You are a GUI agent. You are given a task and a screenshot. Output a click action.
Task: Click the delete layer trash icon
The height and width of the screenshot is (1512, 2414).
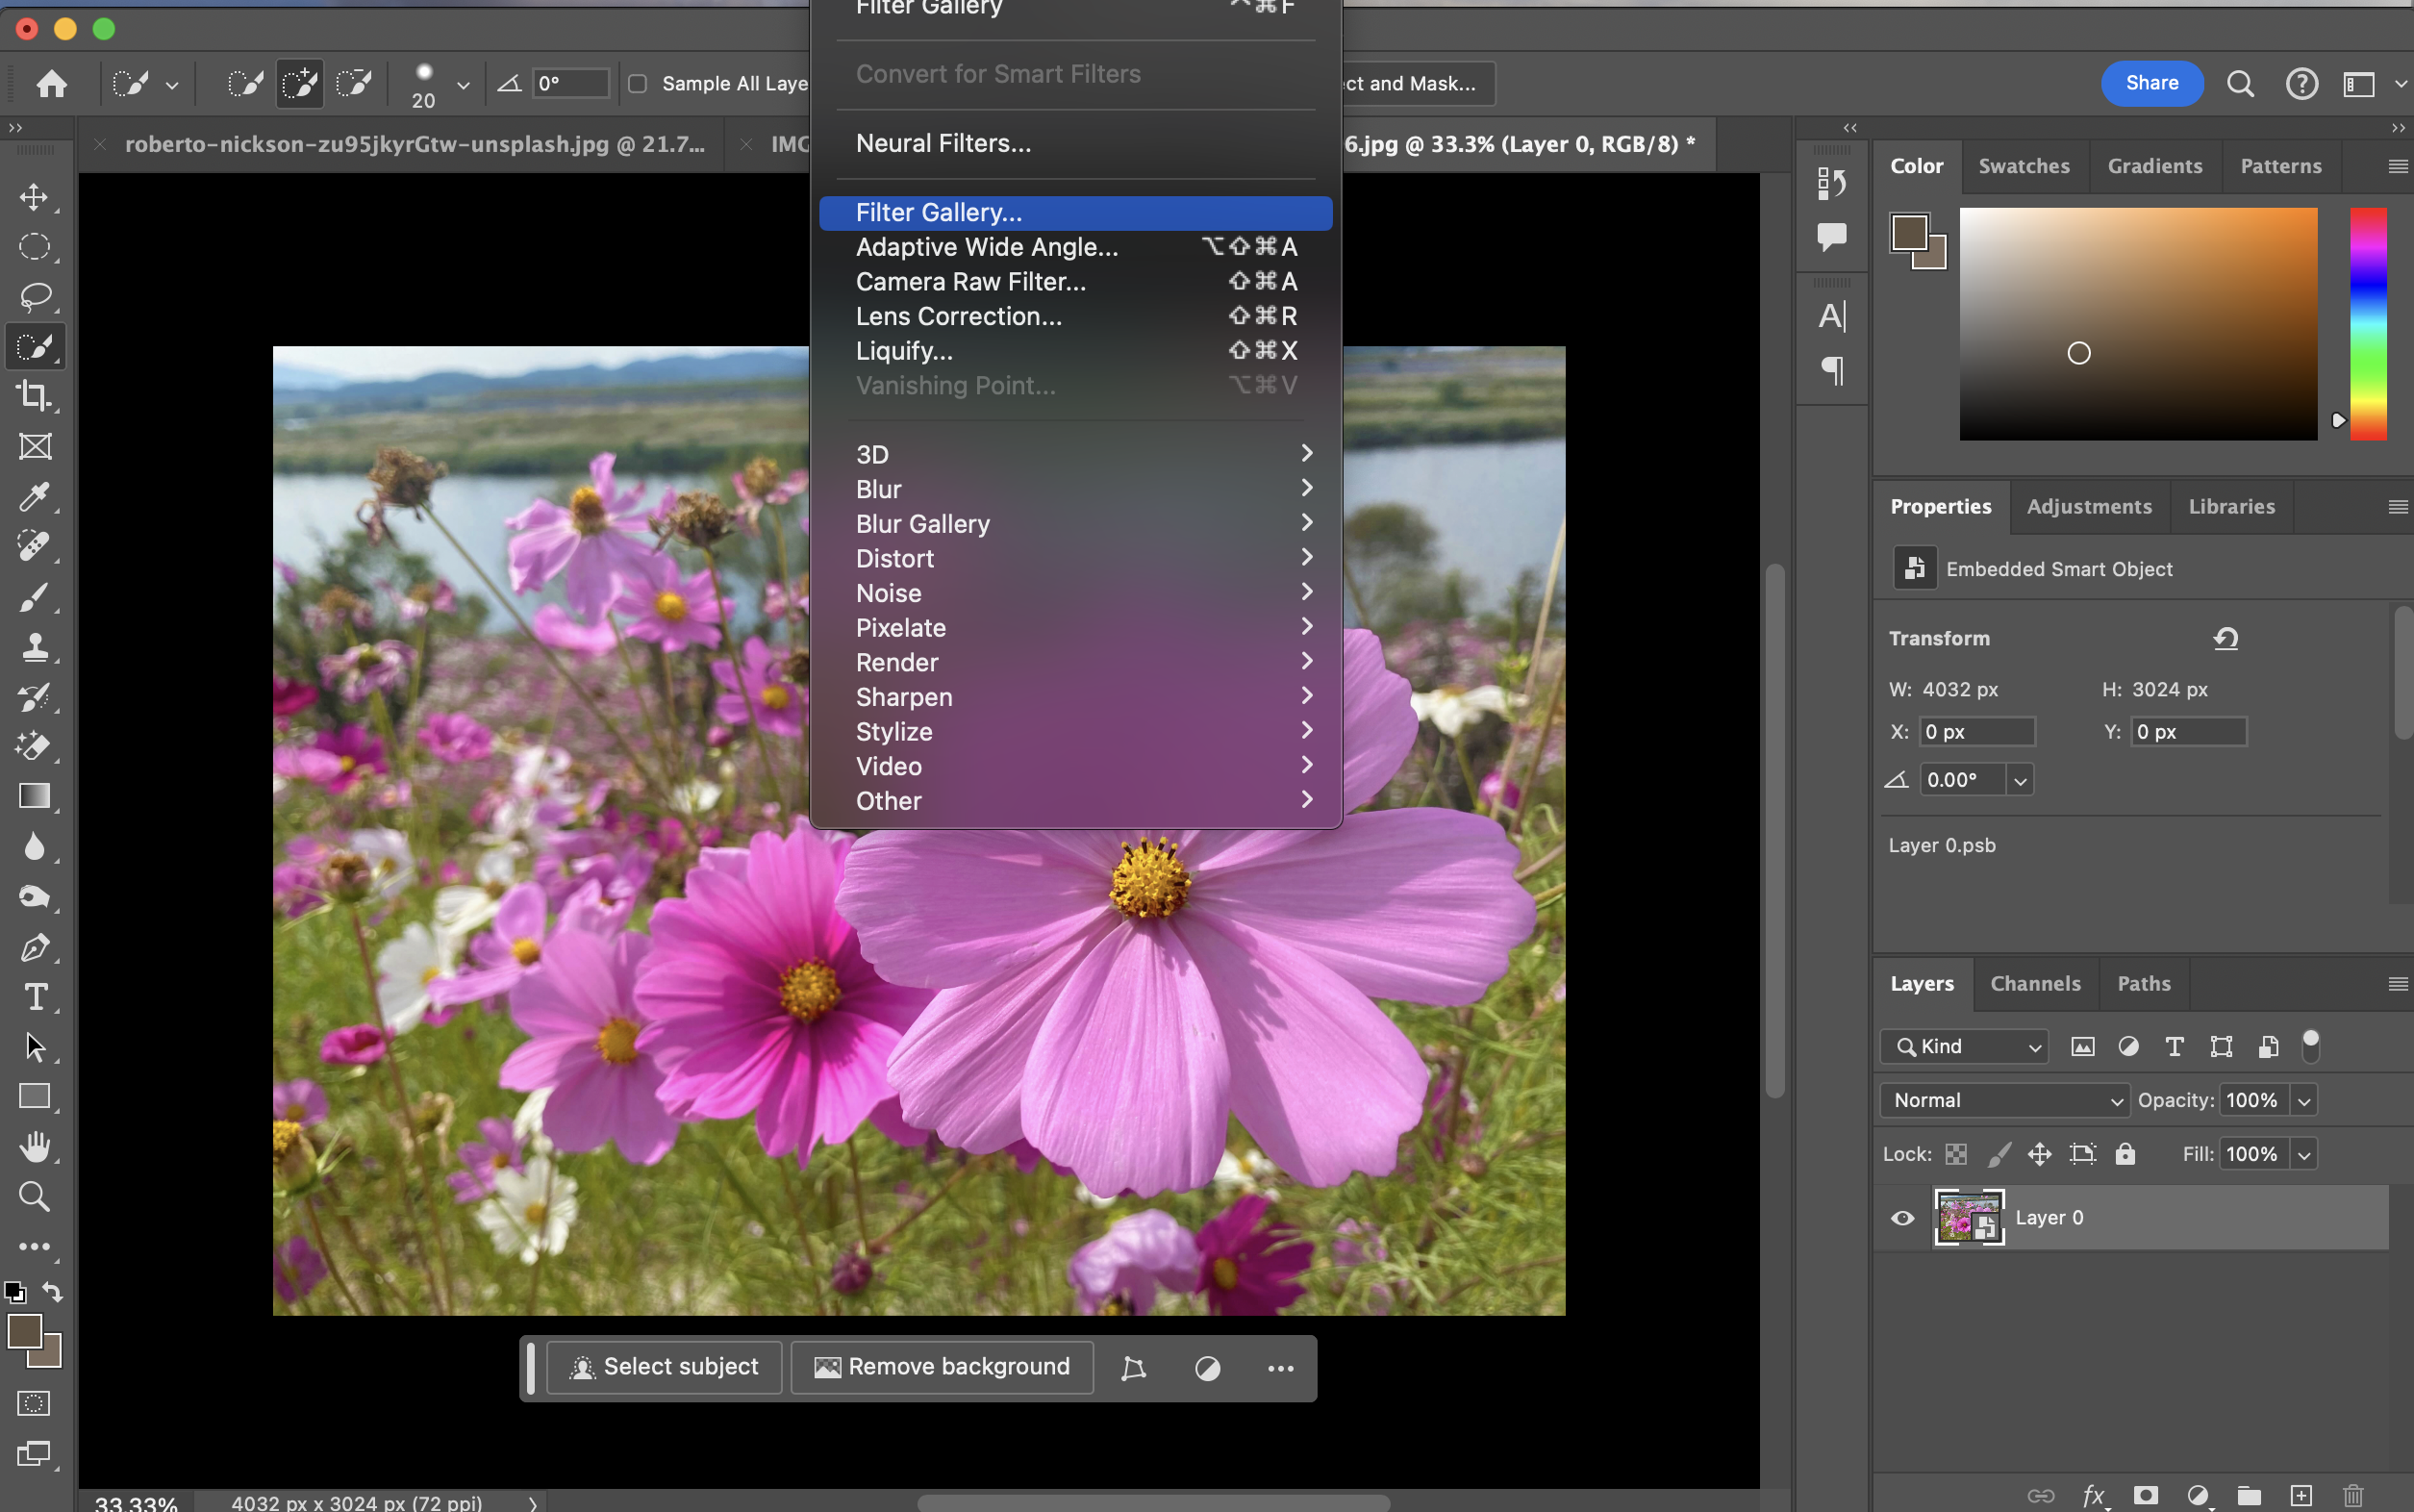[2353, 1495]
